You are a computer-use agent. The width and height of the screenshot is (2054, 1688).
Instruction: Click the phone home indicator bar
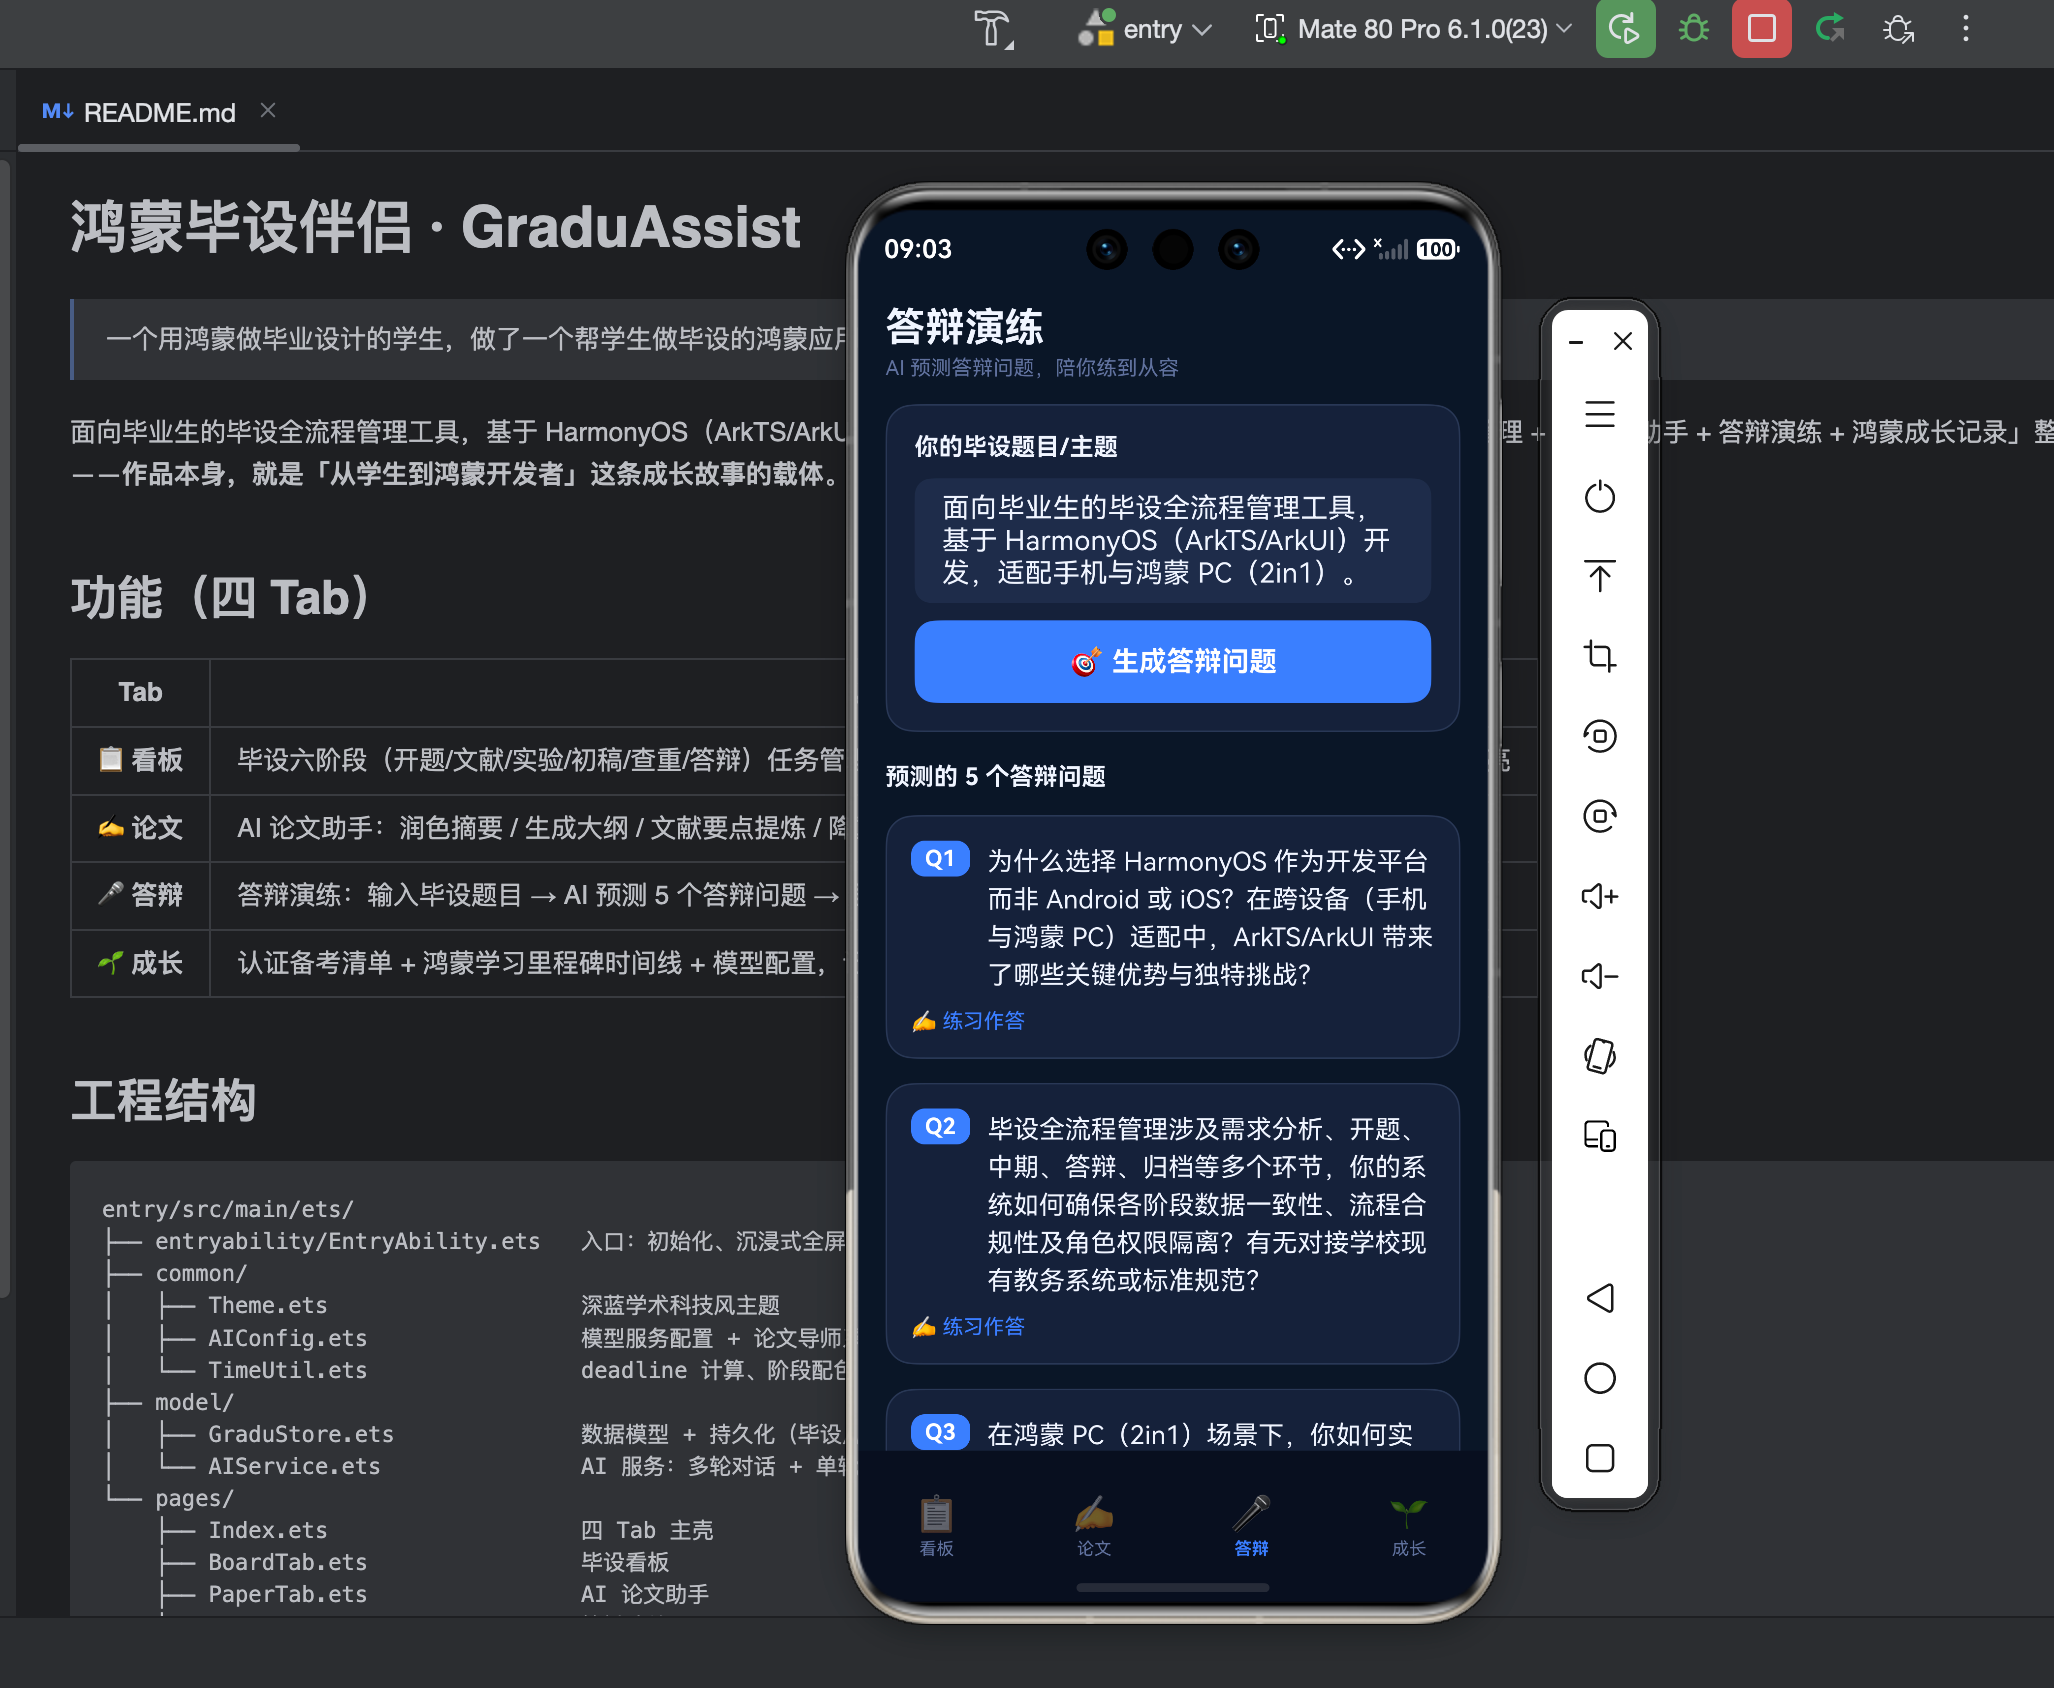(1172, 1587)
